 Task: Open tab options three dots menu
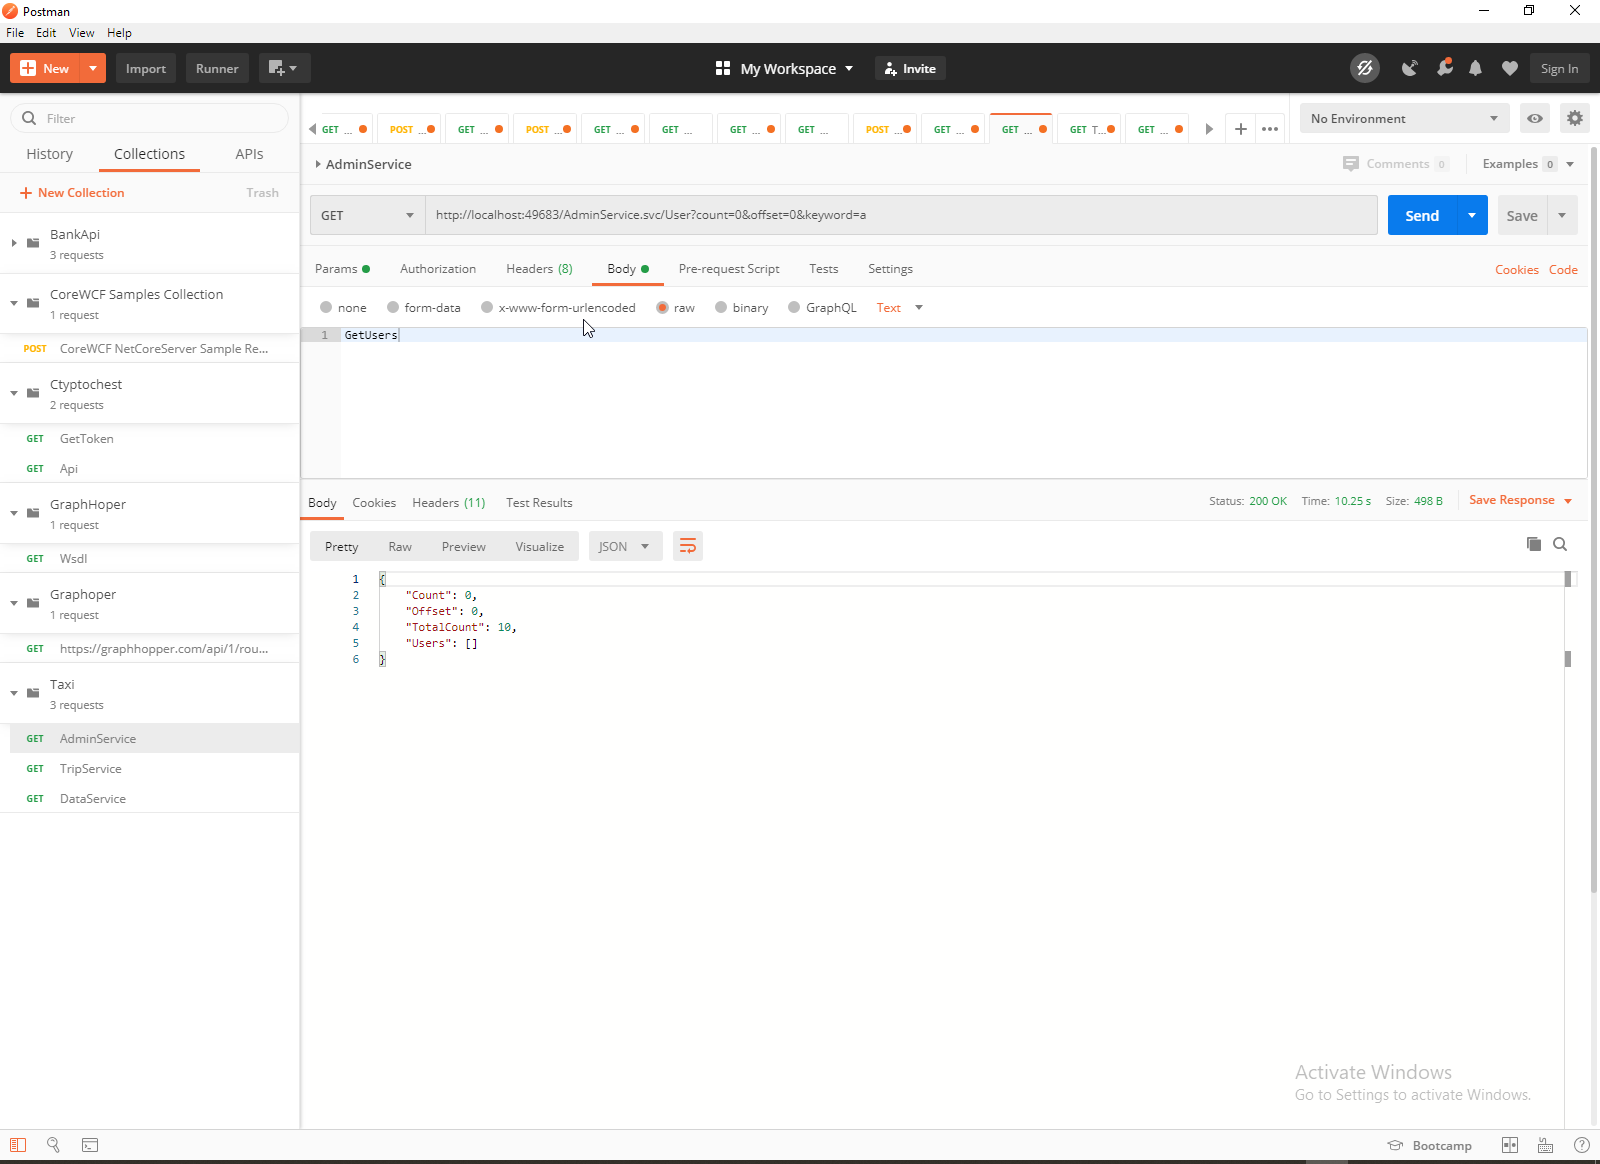click(x=1270, y=129)
